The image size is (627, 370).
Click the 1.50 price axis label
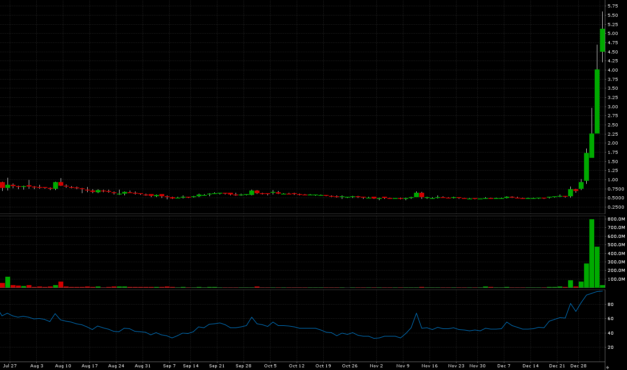pos(613,162)
